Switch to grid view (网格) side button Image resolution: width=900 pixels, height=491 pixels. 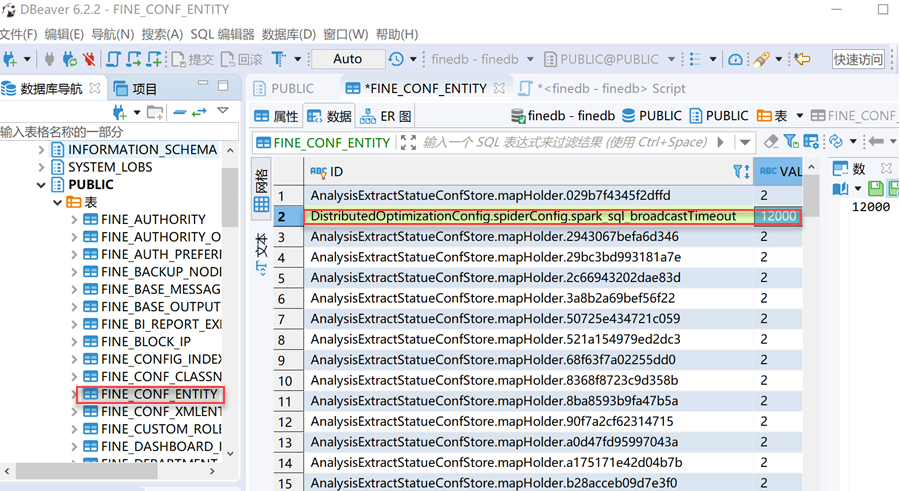click(261, 190)
